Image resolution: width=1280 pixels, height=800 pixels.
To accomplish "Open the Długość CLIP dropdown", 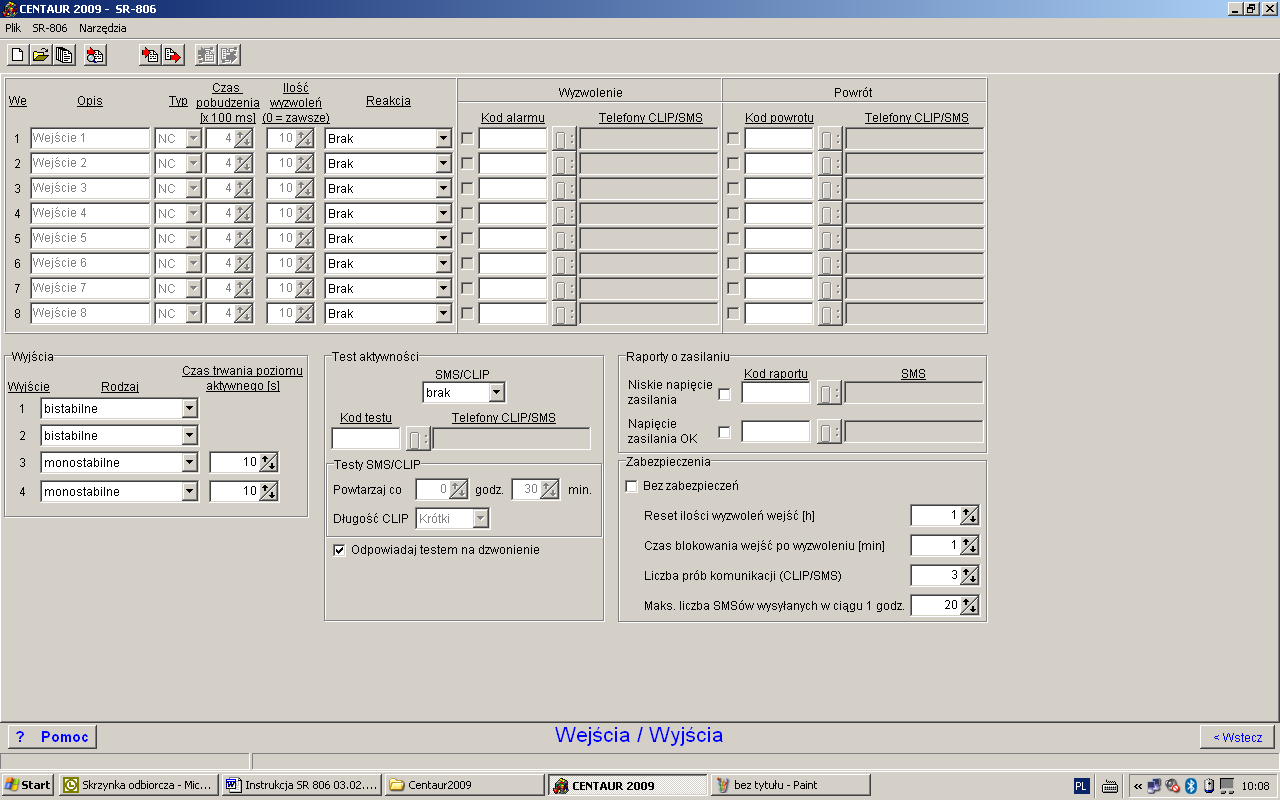I will pos(480,519).
